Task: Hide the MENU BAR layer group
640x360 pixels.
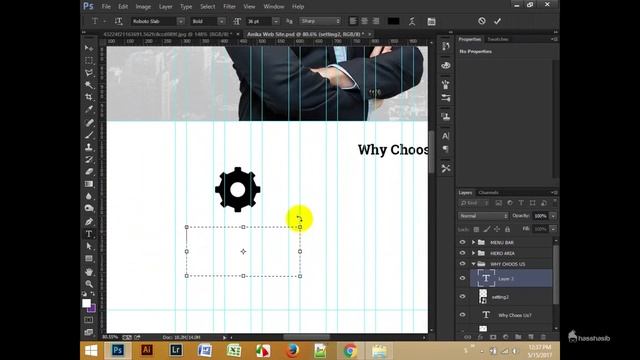Action: pyautogui.click(x=462, y=242)
